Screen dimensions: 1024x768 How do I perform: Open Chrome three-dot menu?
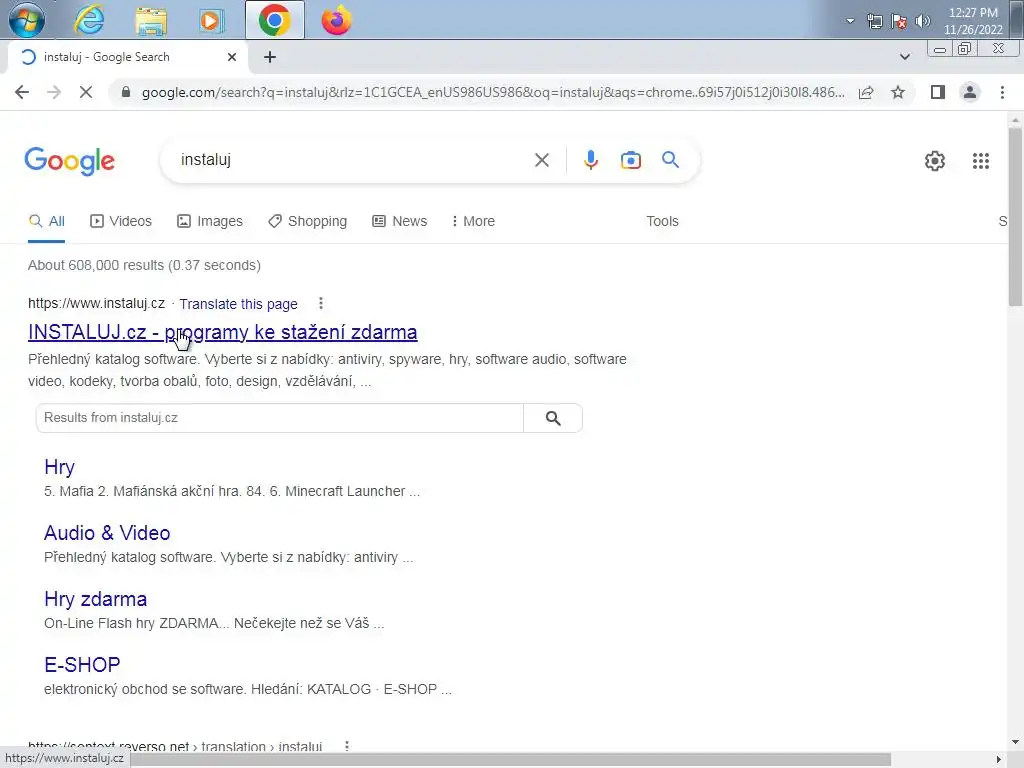pyautogui.click(x=1002, y=92)
